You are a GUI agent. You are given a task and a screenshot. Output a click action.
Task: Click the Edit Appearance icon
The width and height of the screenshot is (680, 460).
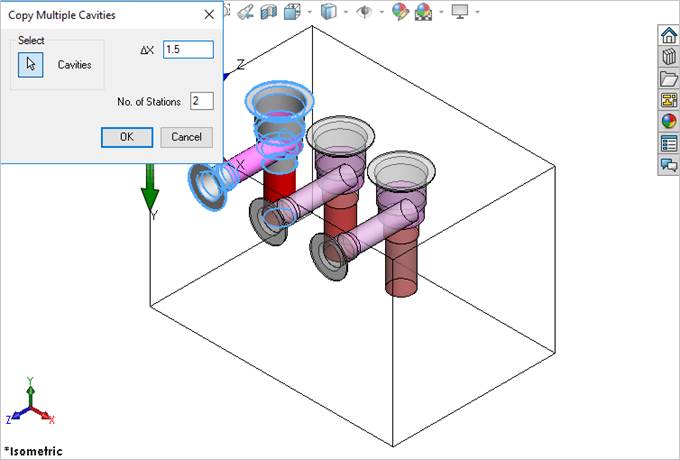coord(400,12)
